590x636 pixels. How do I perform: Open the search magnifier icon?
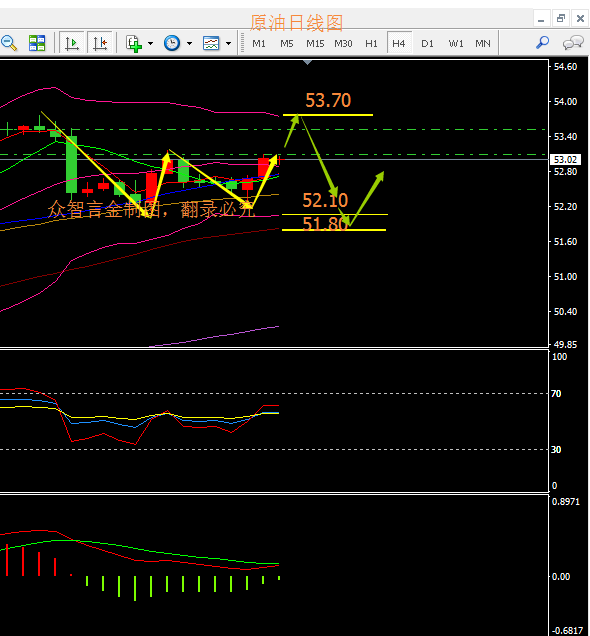(543, 42)
